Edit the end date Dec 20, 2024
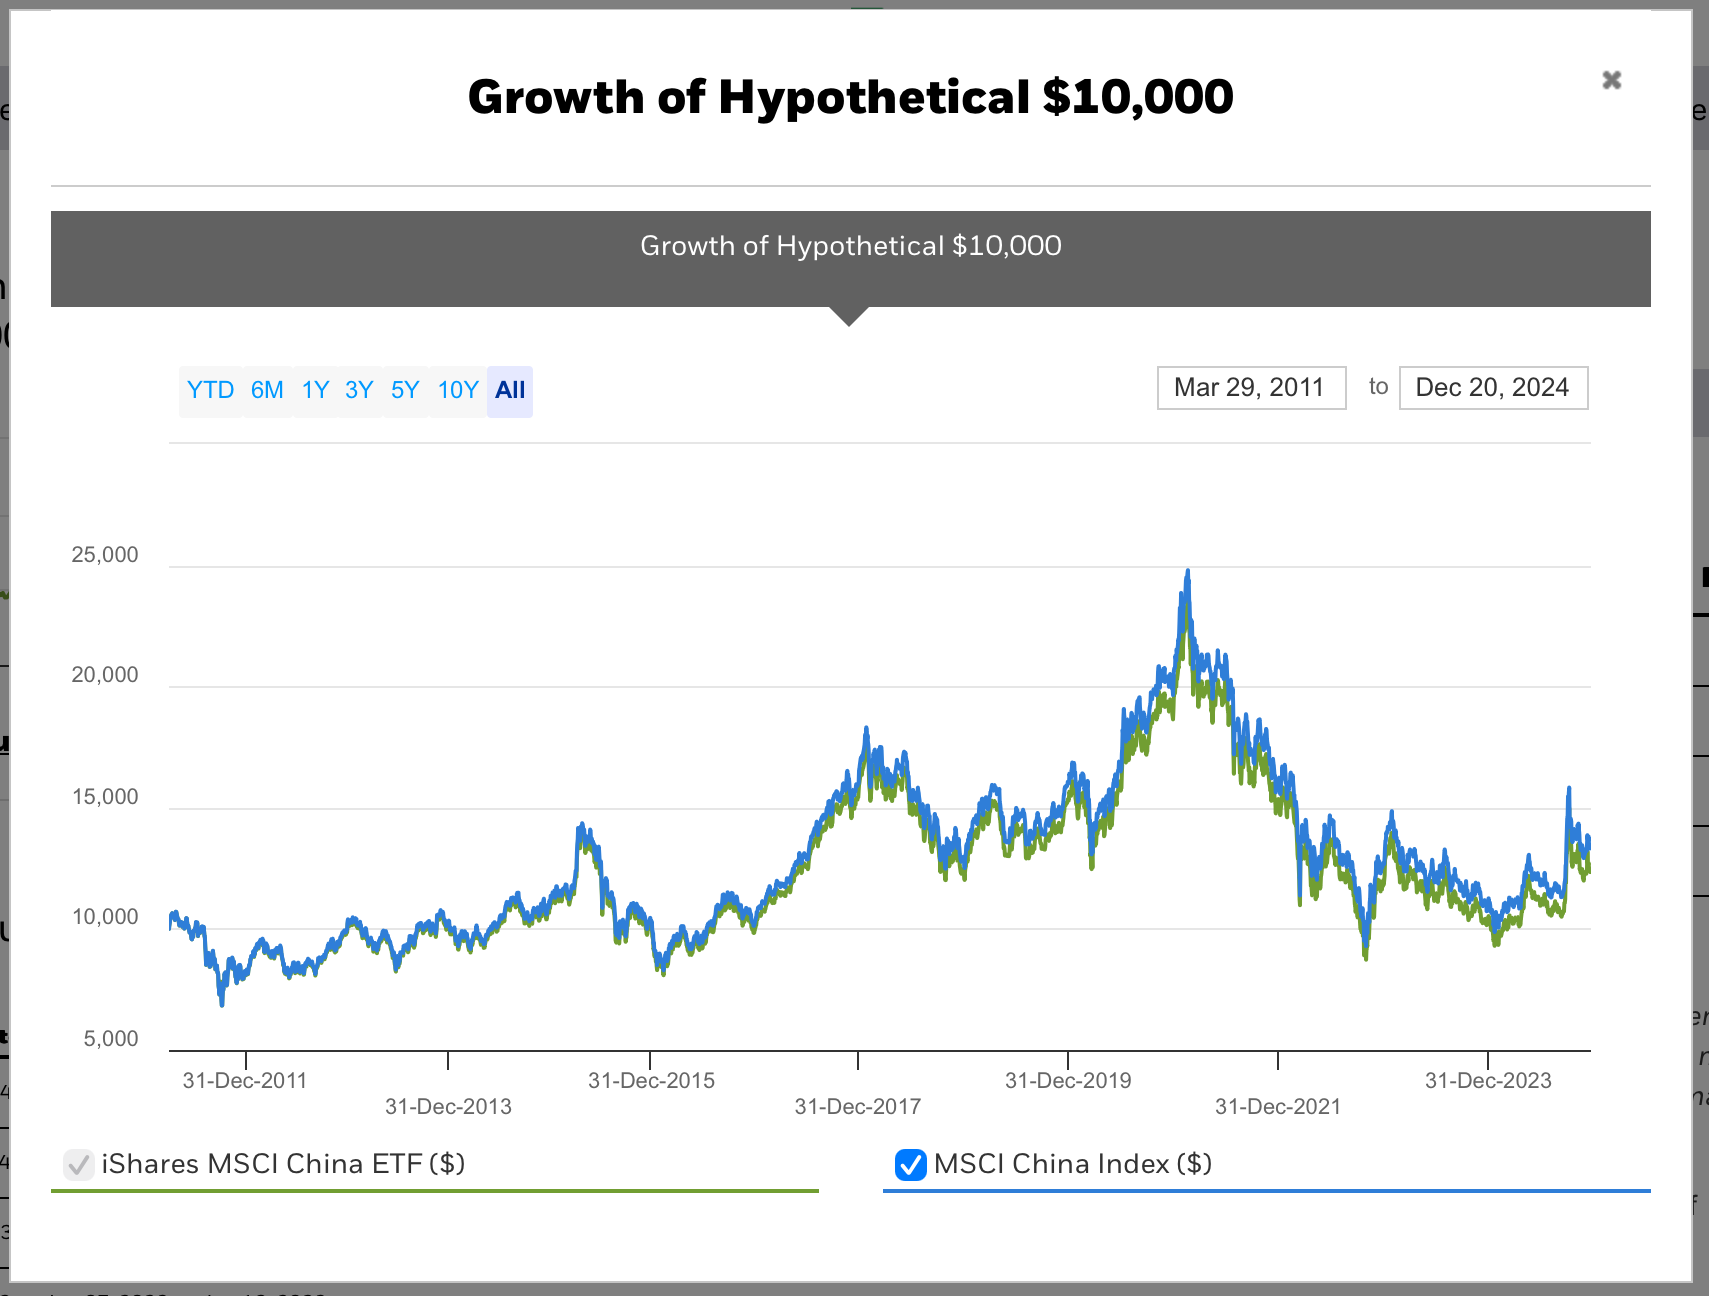 pyautogui.click(x=1493, y=388)
